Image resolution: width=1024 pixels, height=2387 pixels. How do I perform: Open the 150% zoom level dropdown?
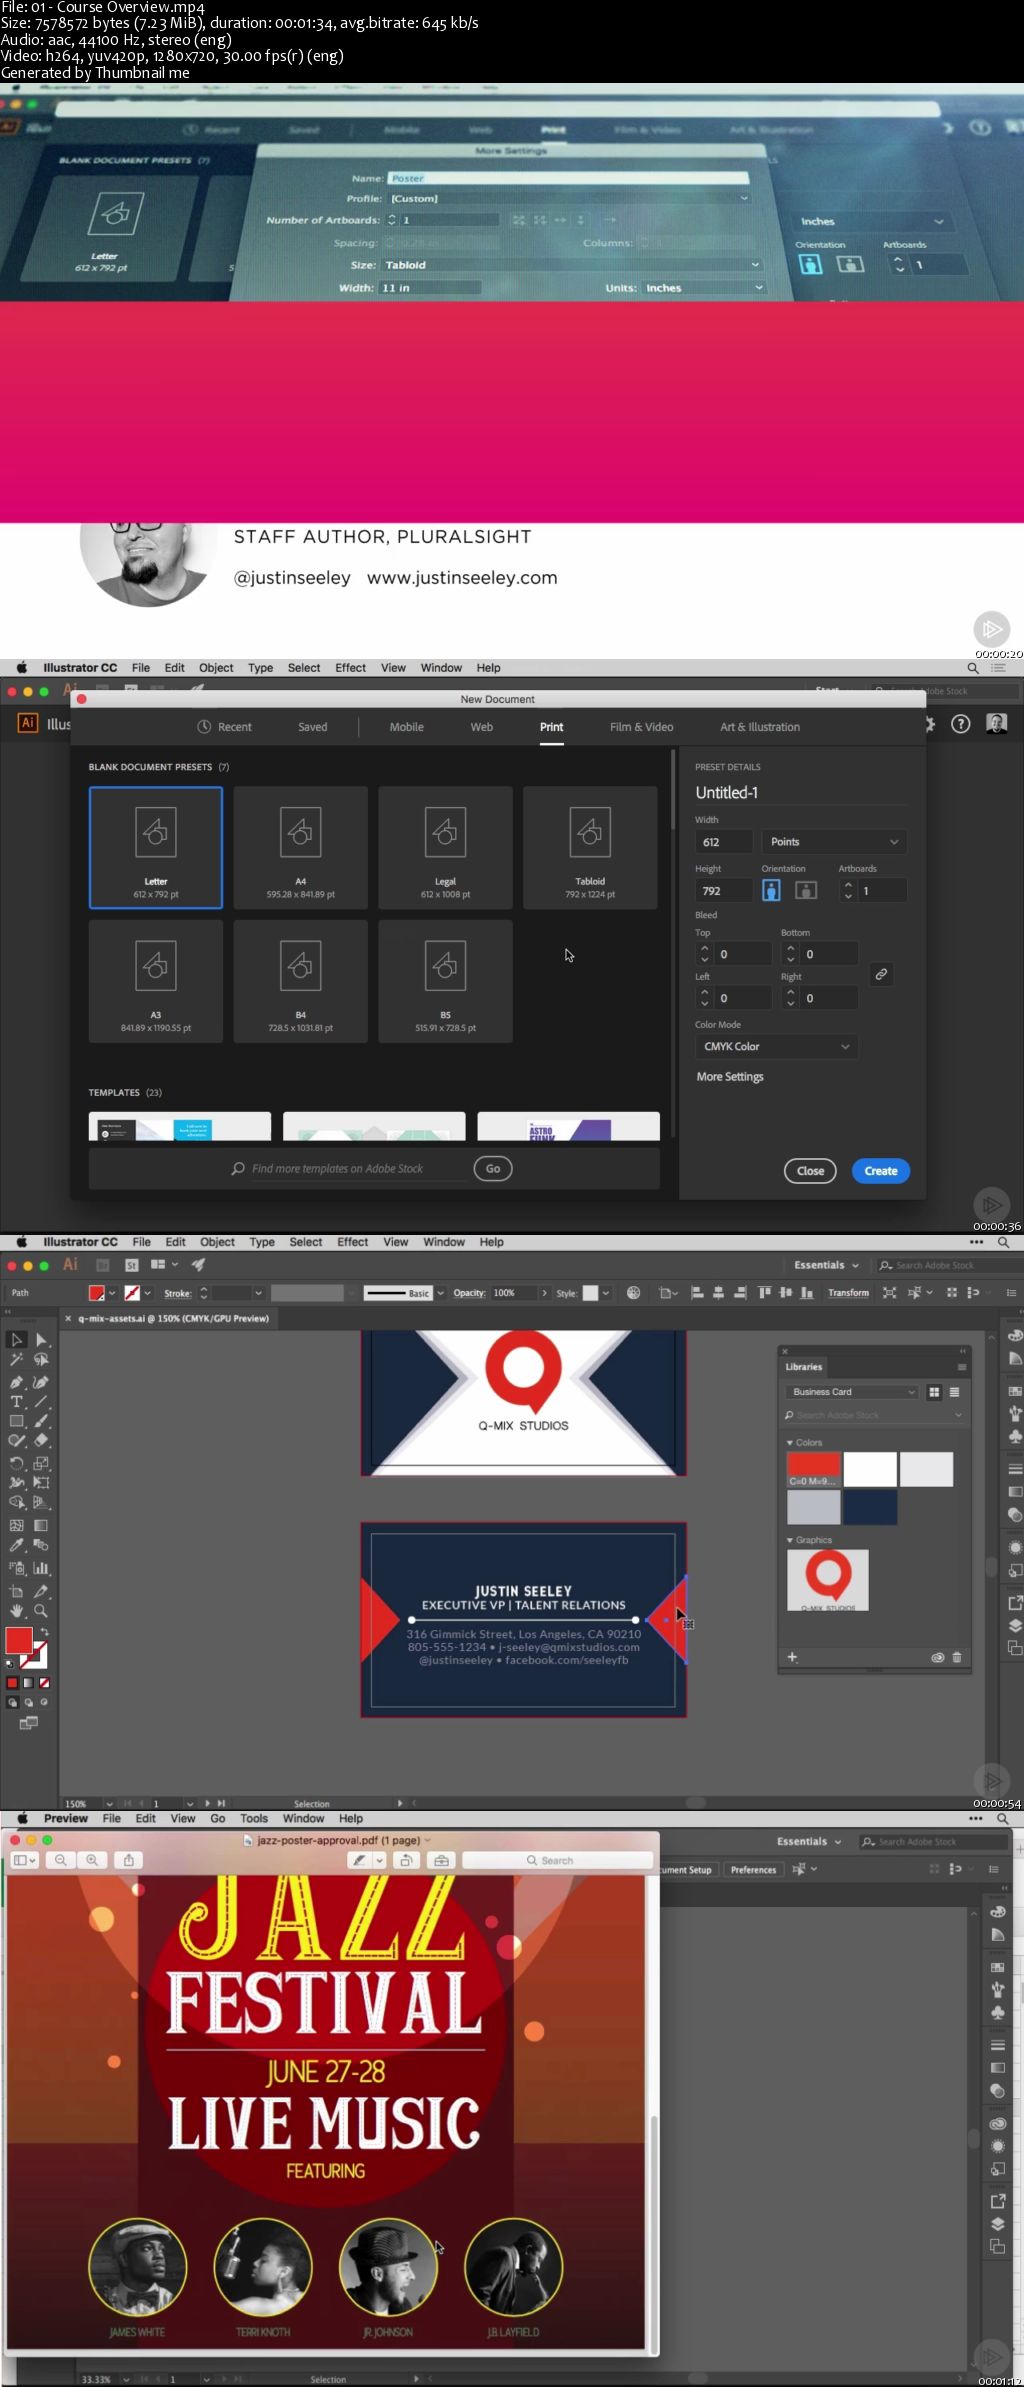[x=109, y=1804]
